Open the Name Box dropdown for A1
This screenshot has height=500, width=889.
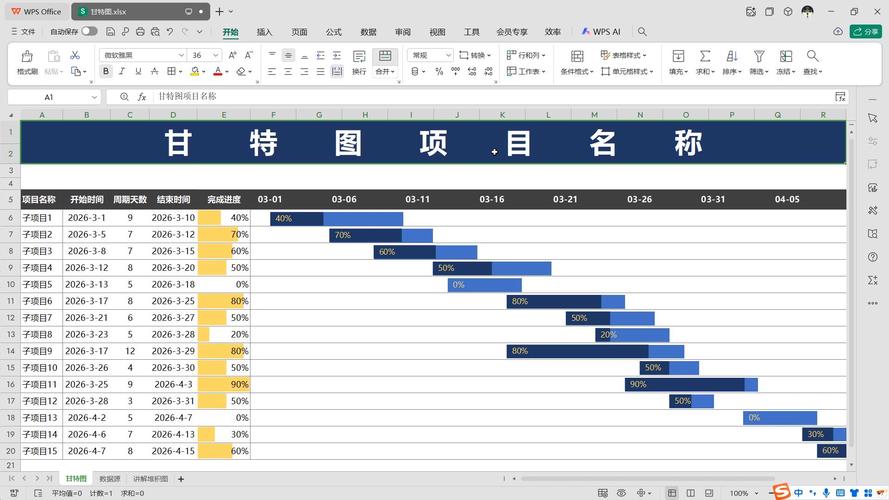click(x=94, y=97)
